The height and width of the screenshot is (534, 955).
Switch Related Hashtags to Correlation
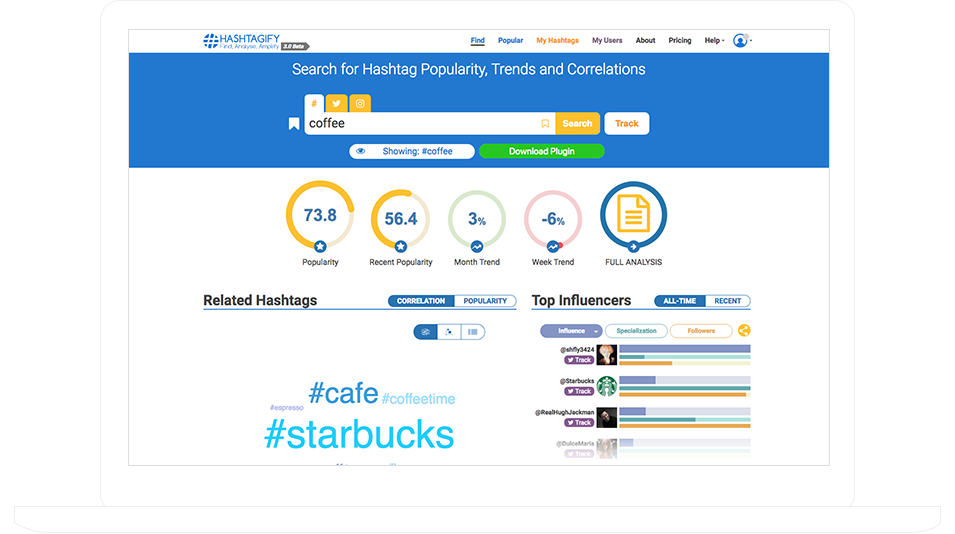421,301
